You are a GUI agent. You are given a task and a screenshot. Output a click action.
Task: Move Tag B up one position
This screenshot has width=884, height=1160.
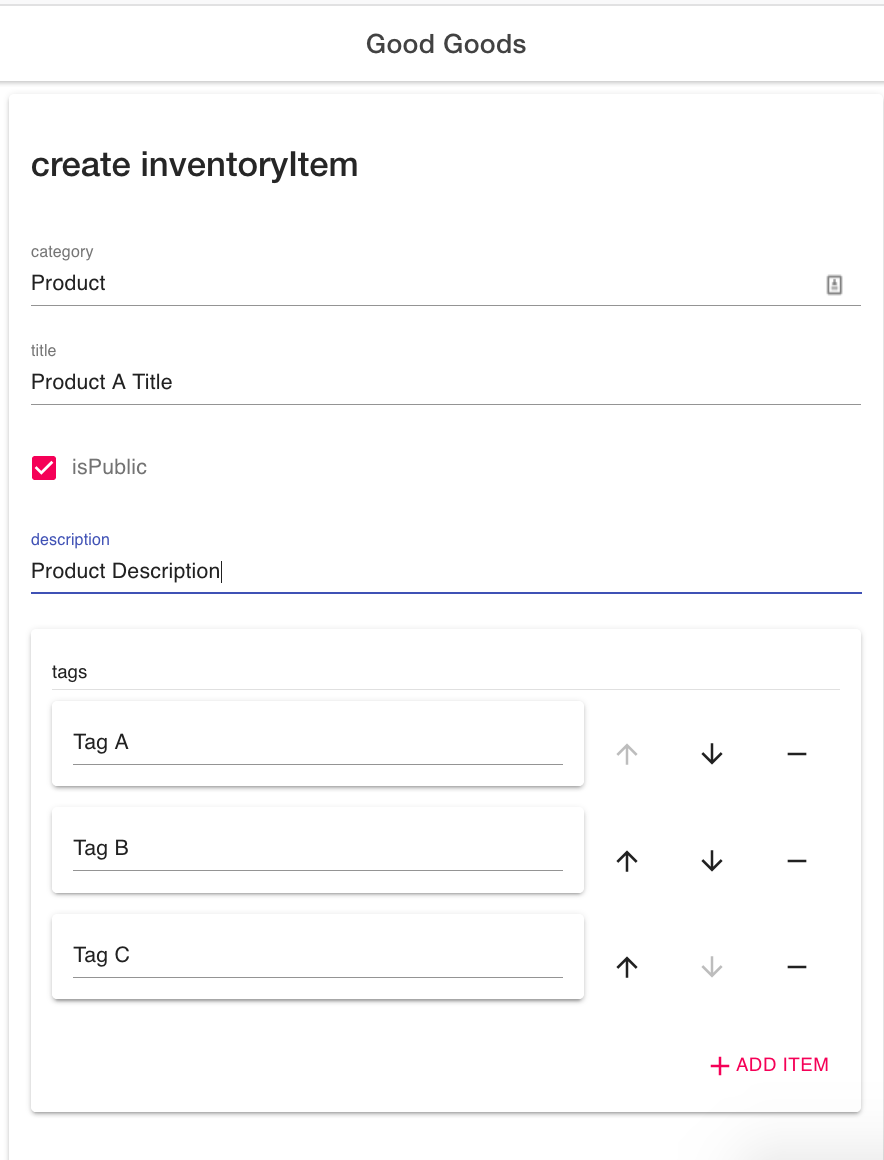coord(627,861)
